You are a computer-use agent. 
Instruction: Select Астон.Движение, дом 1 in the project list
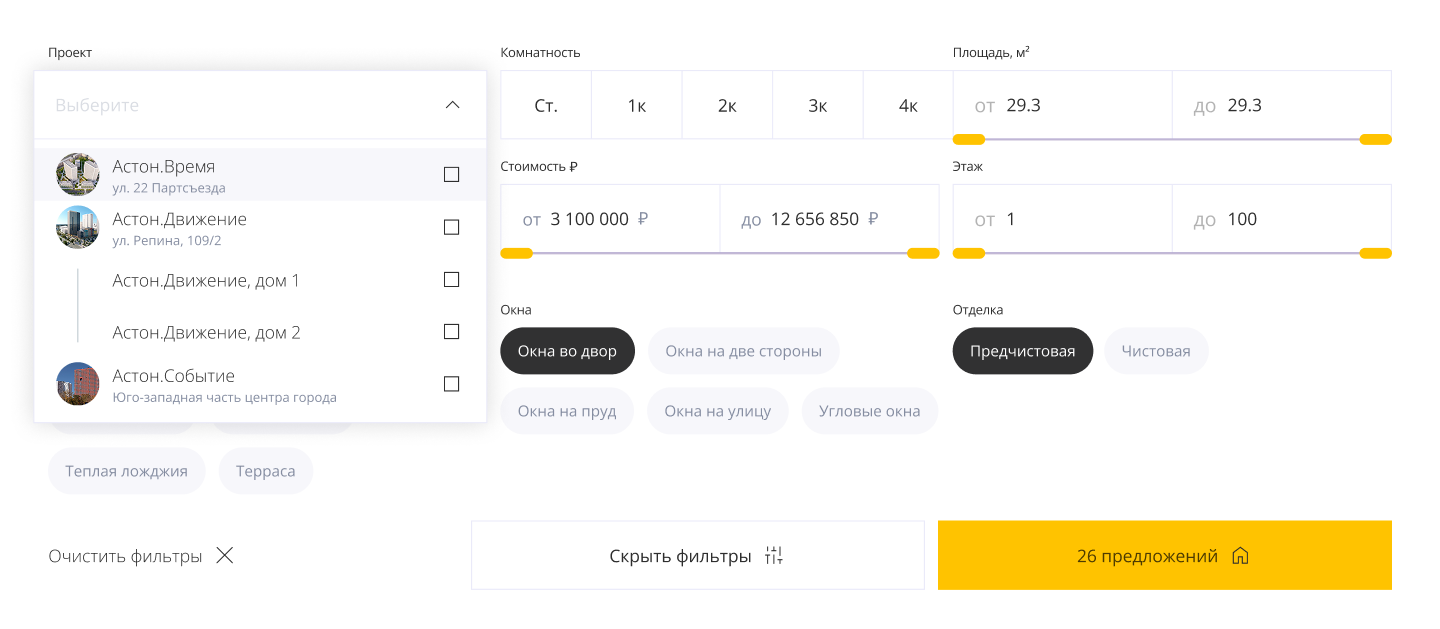click(205, 280)
